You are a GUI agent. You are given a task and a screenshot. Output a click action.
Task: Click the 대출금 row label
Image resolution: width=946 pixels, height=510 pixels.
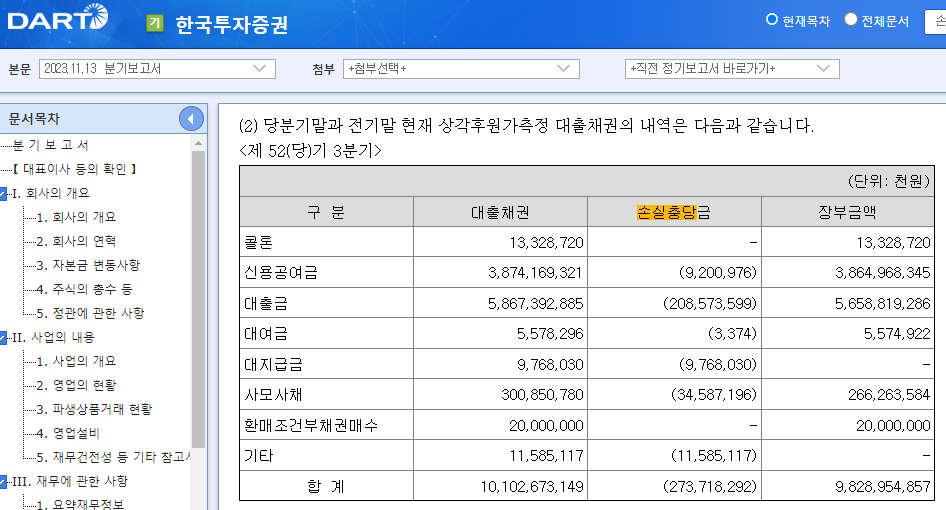coord(266,303)
